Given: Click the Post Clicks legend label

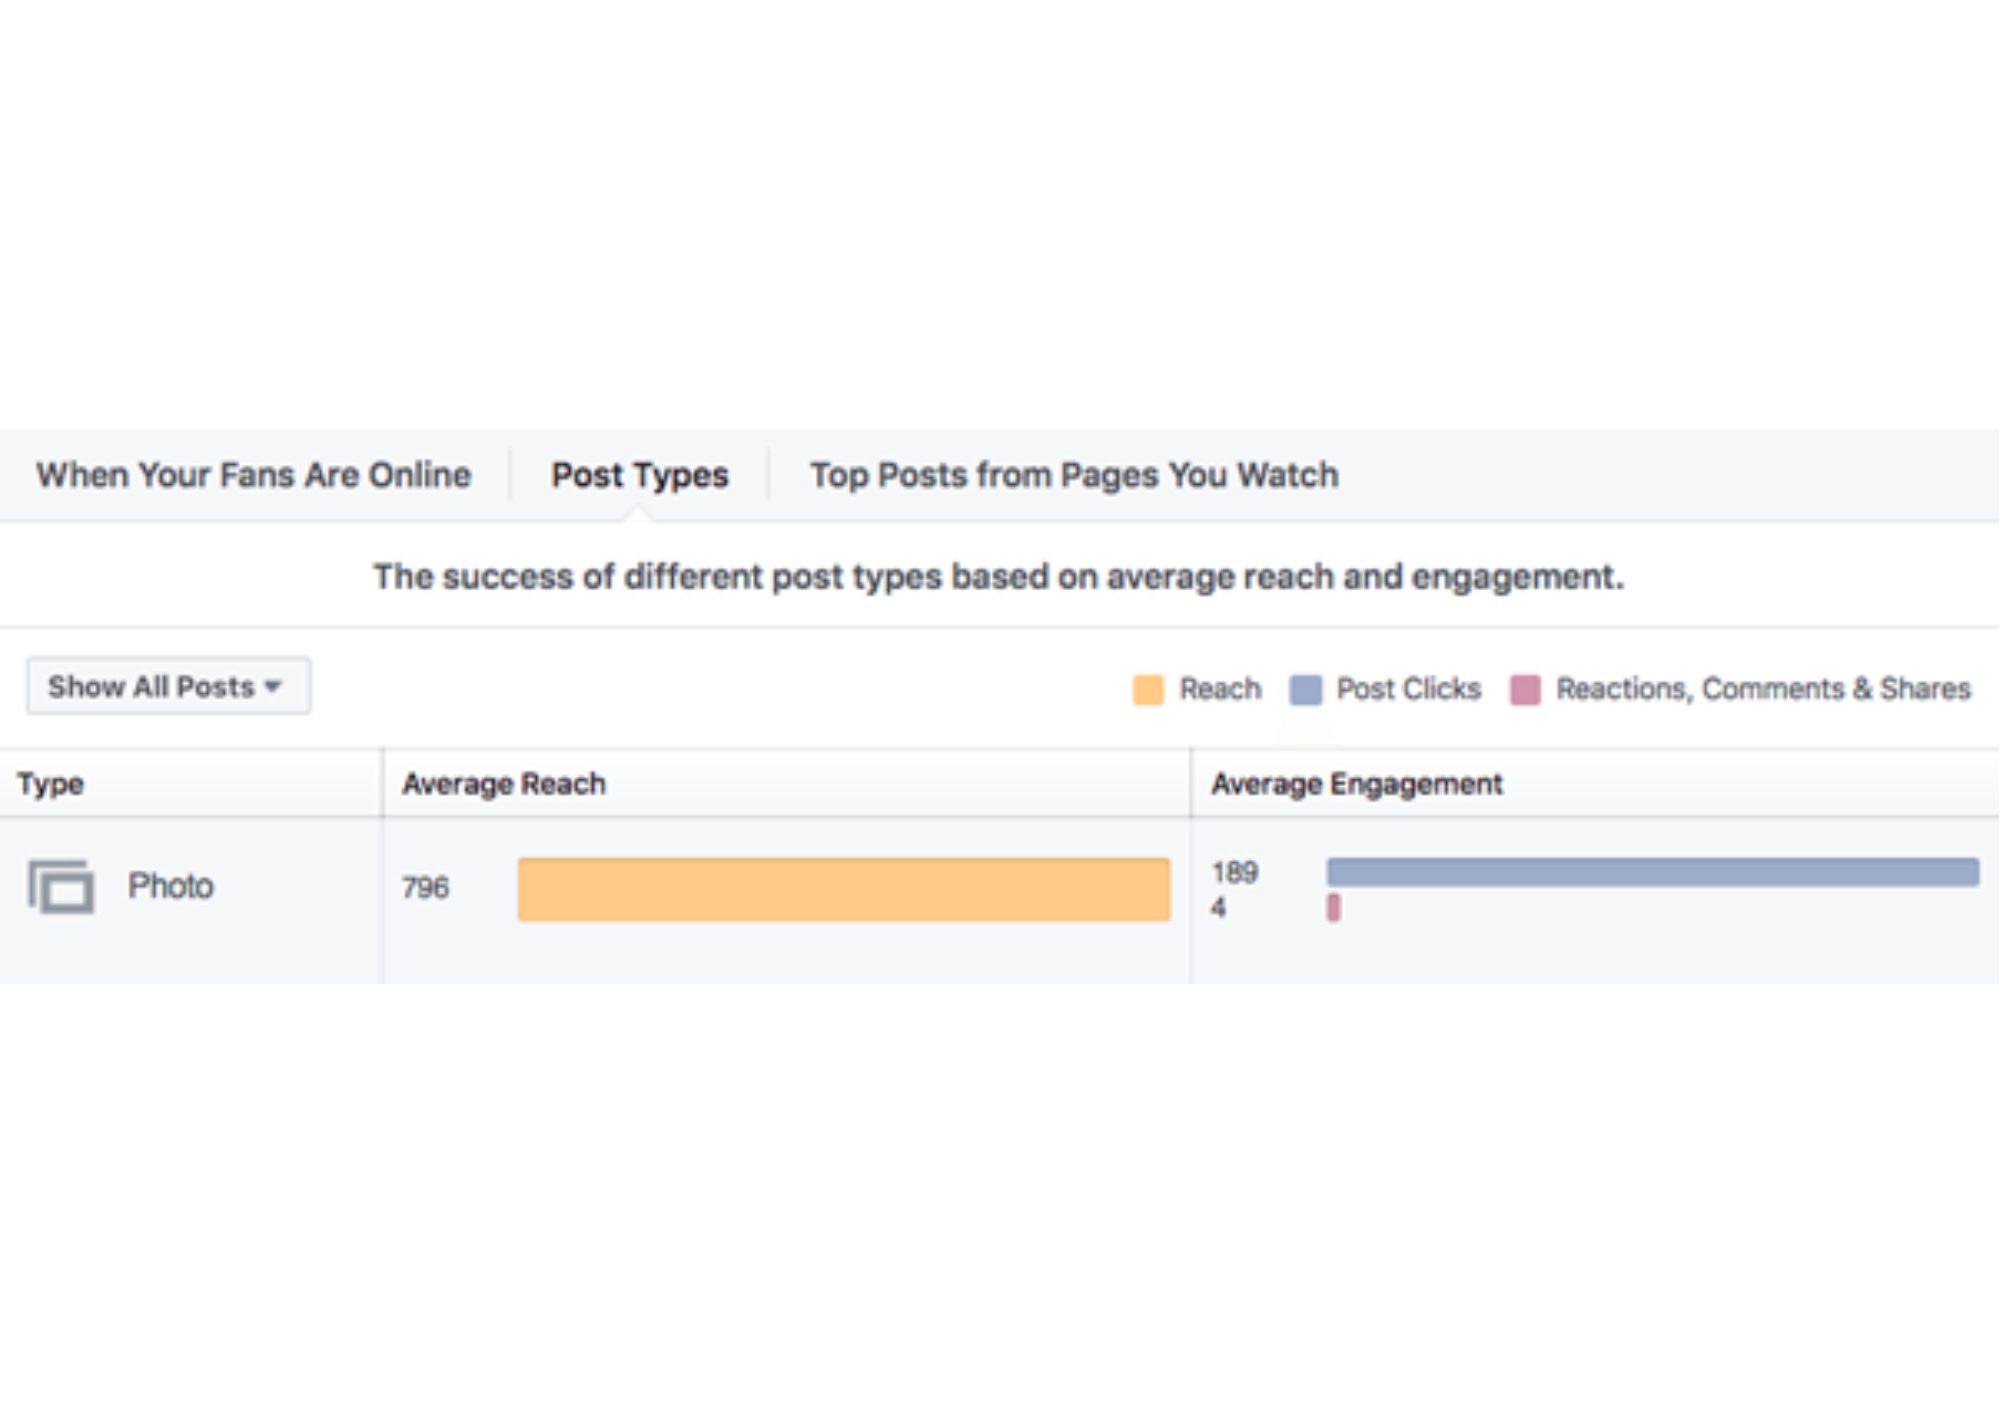Looking at the screenshot, I should [x=1408, y=689].
